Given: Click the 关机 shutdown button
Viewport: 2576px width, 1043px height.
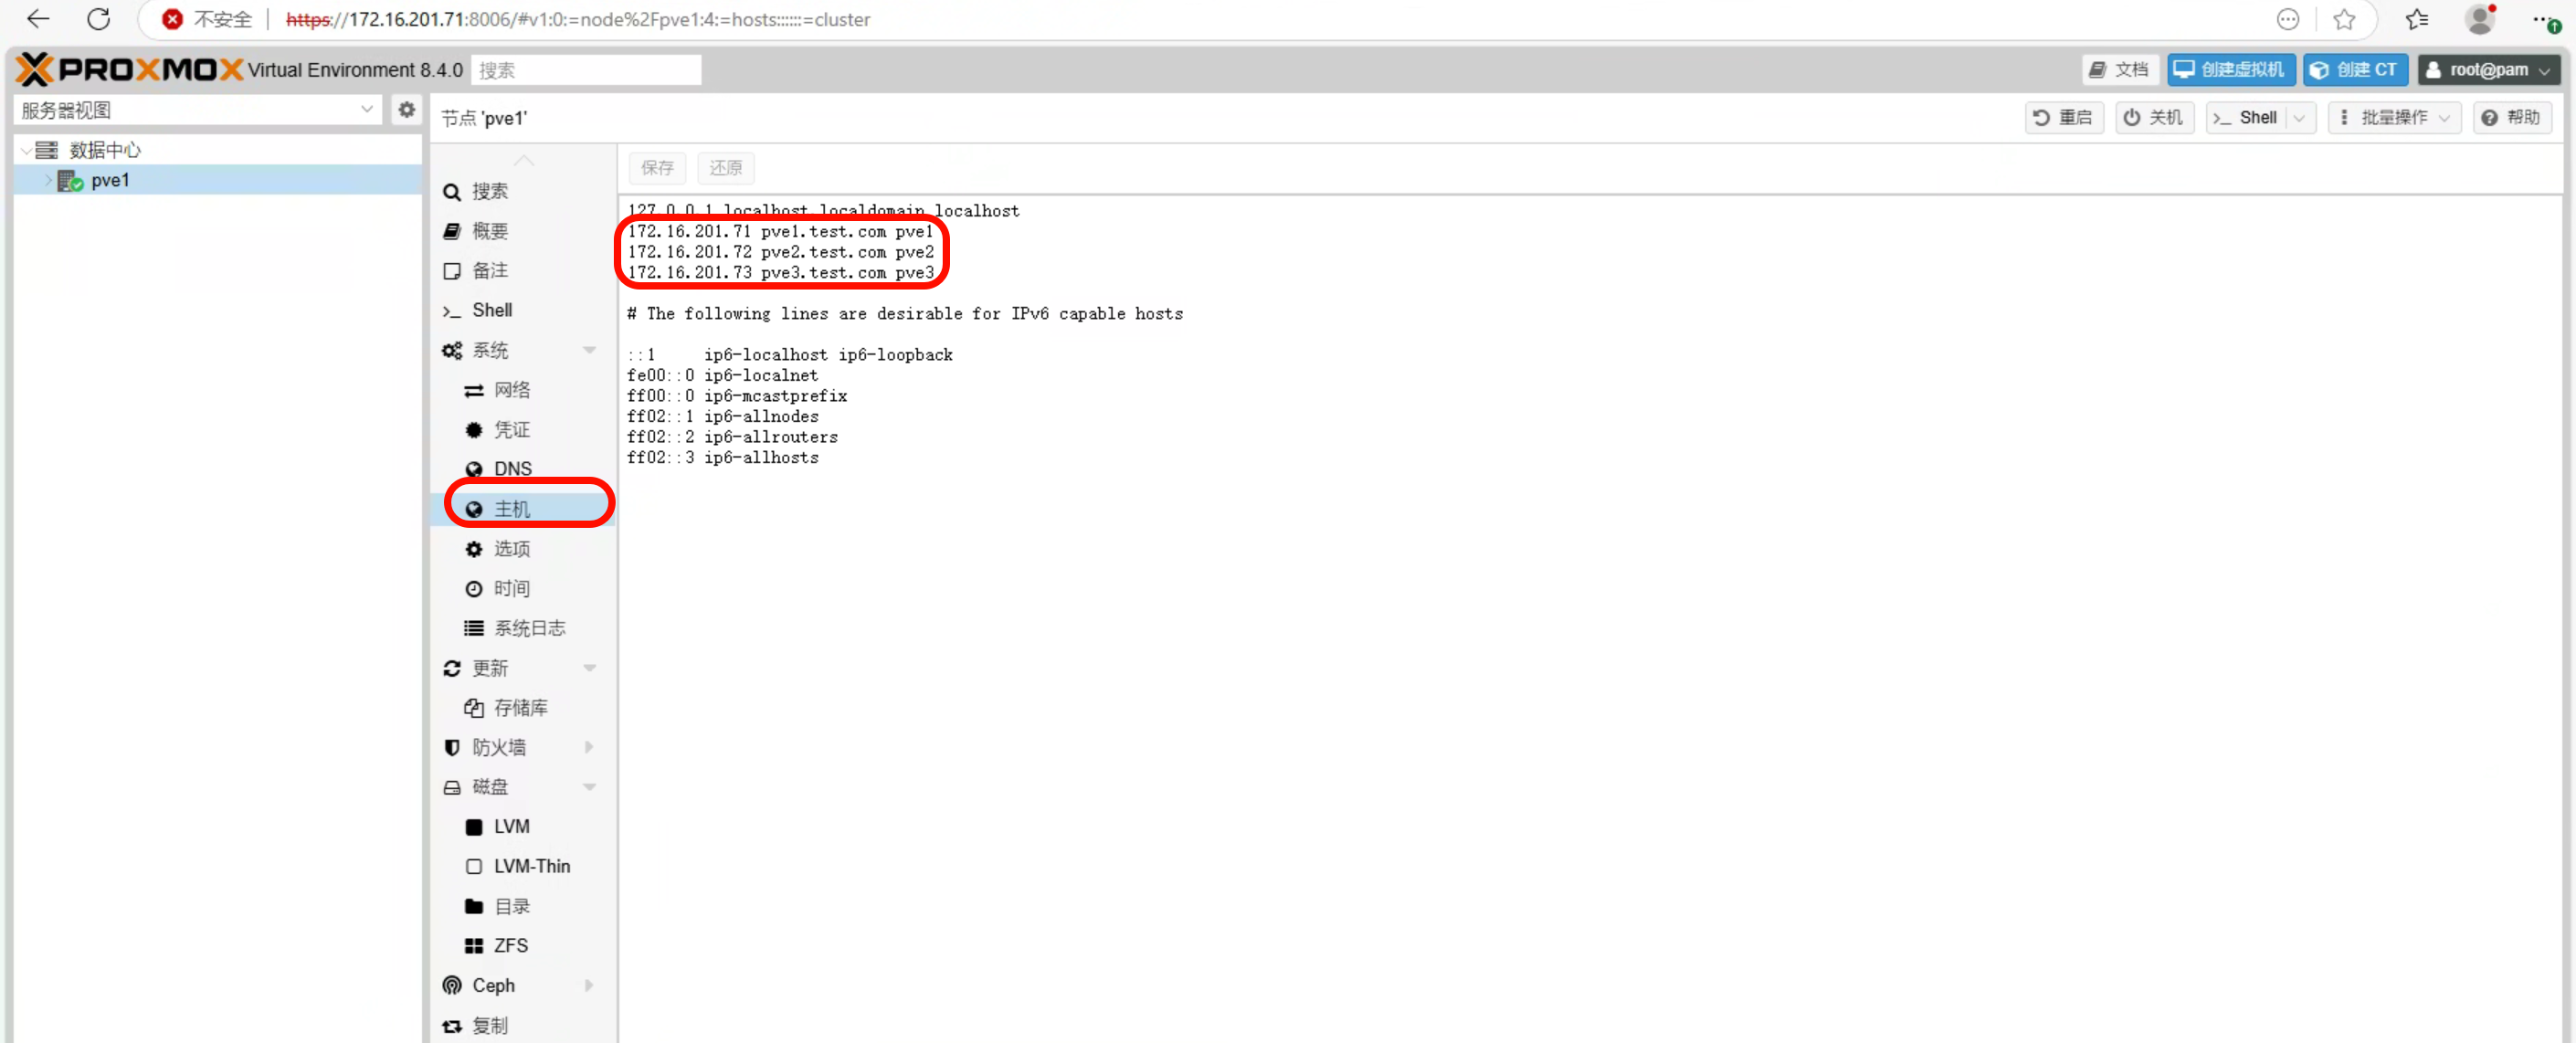Looking at the screenshot, I should [2153, 118].
